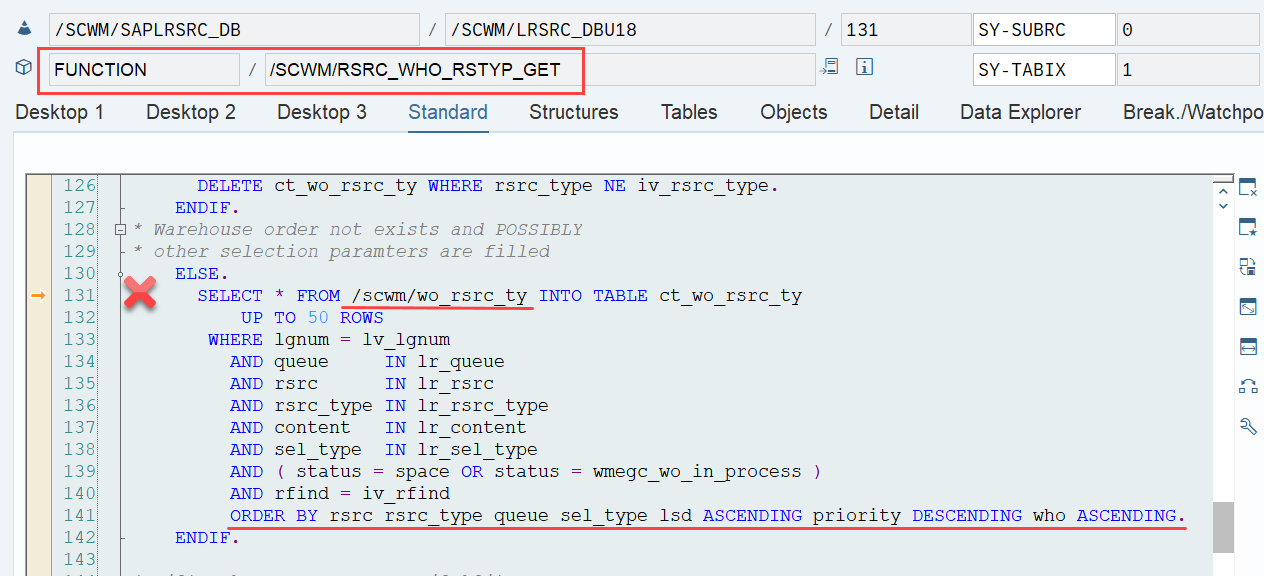The width and height of the screenshot is (1264, 576).
Task: Click the ELSE keyword on line 130
Action: [197, 274]
